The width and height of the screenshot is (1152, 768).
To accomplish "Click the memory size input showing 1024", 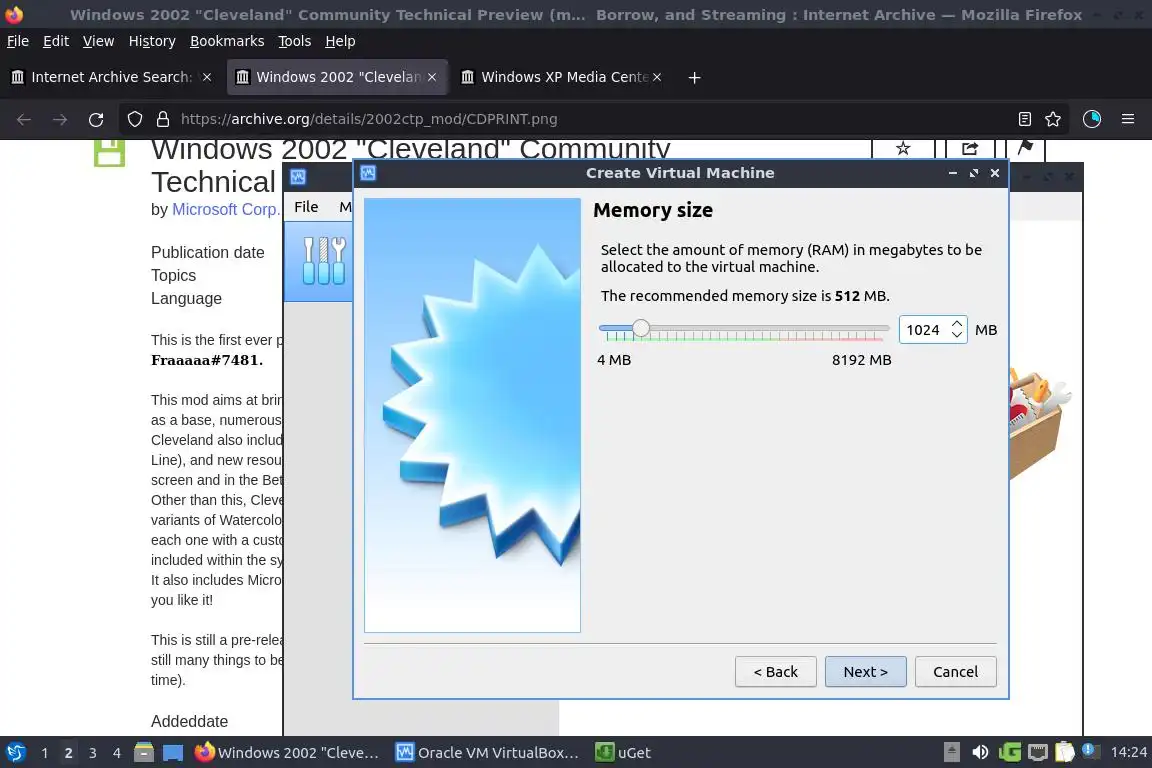I will (x=924, y=330).
